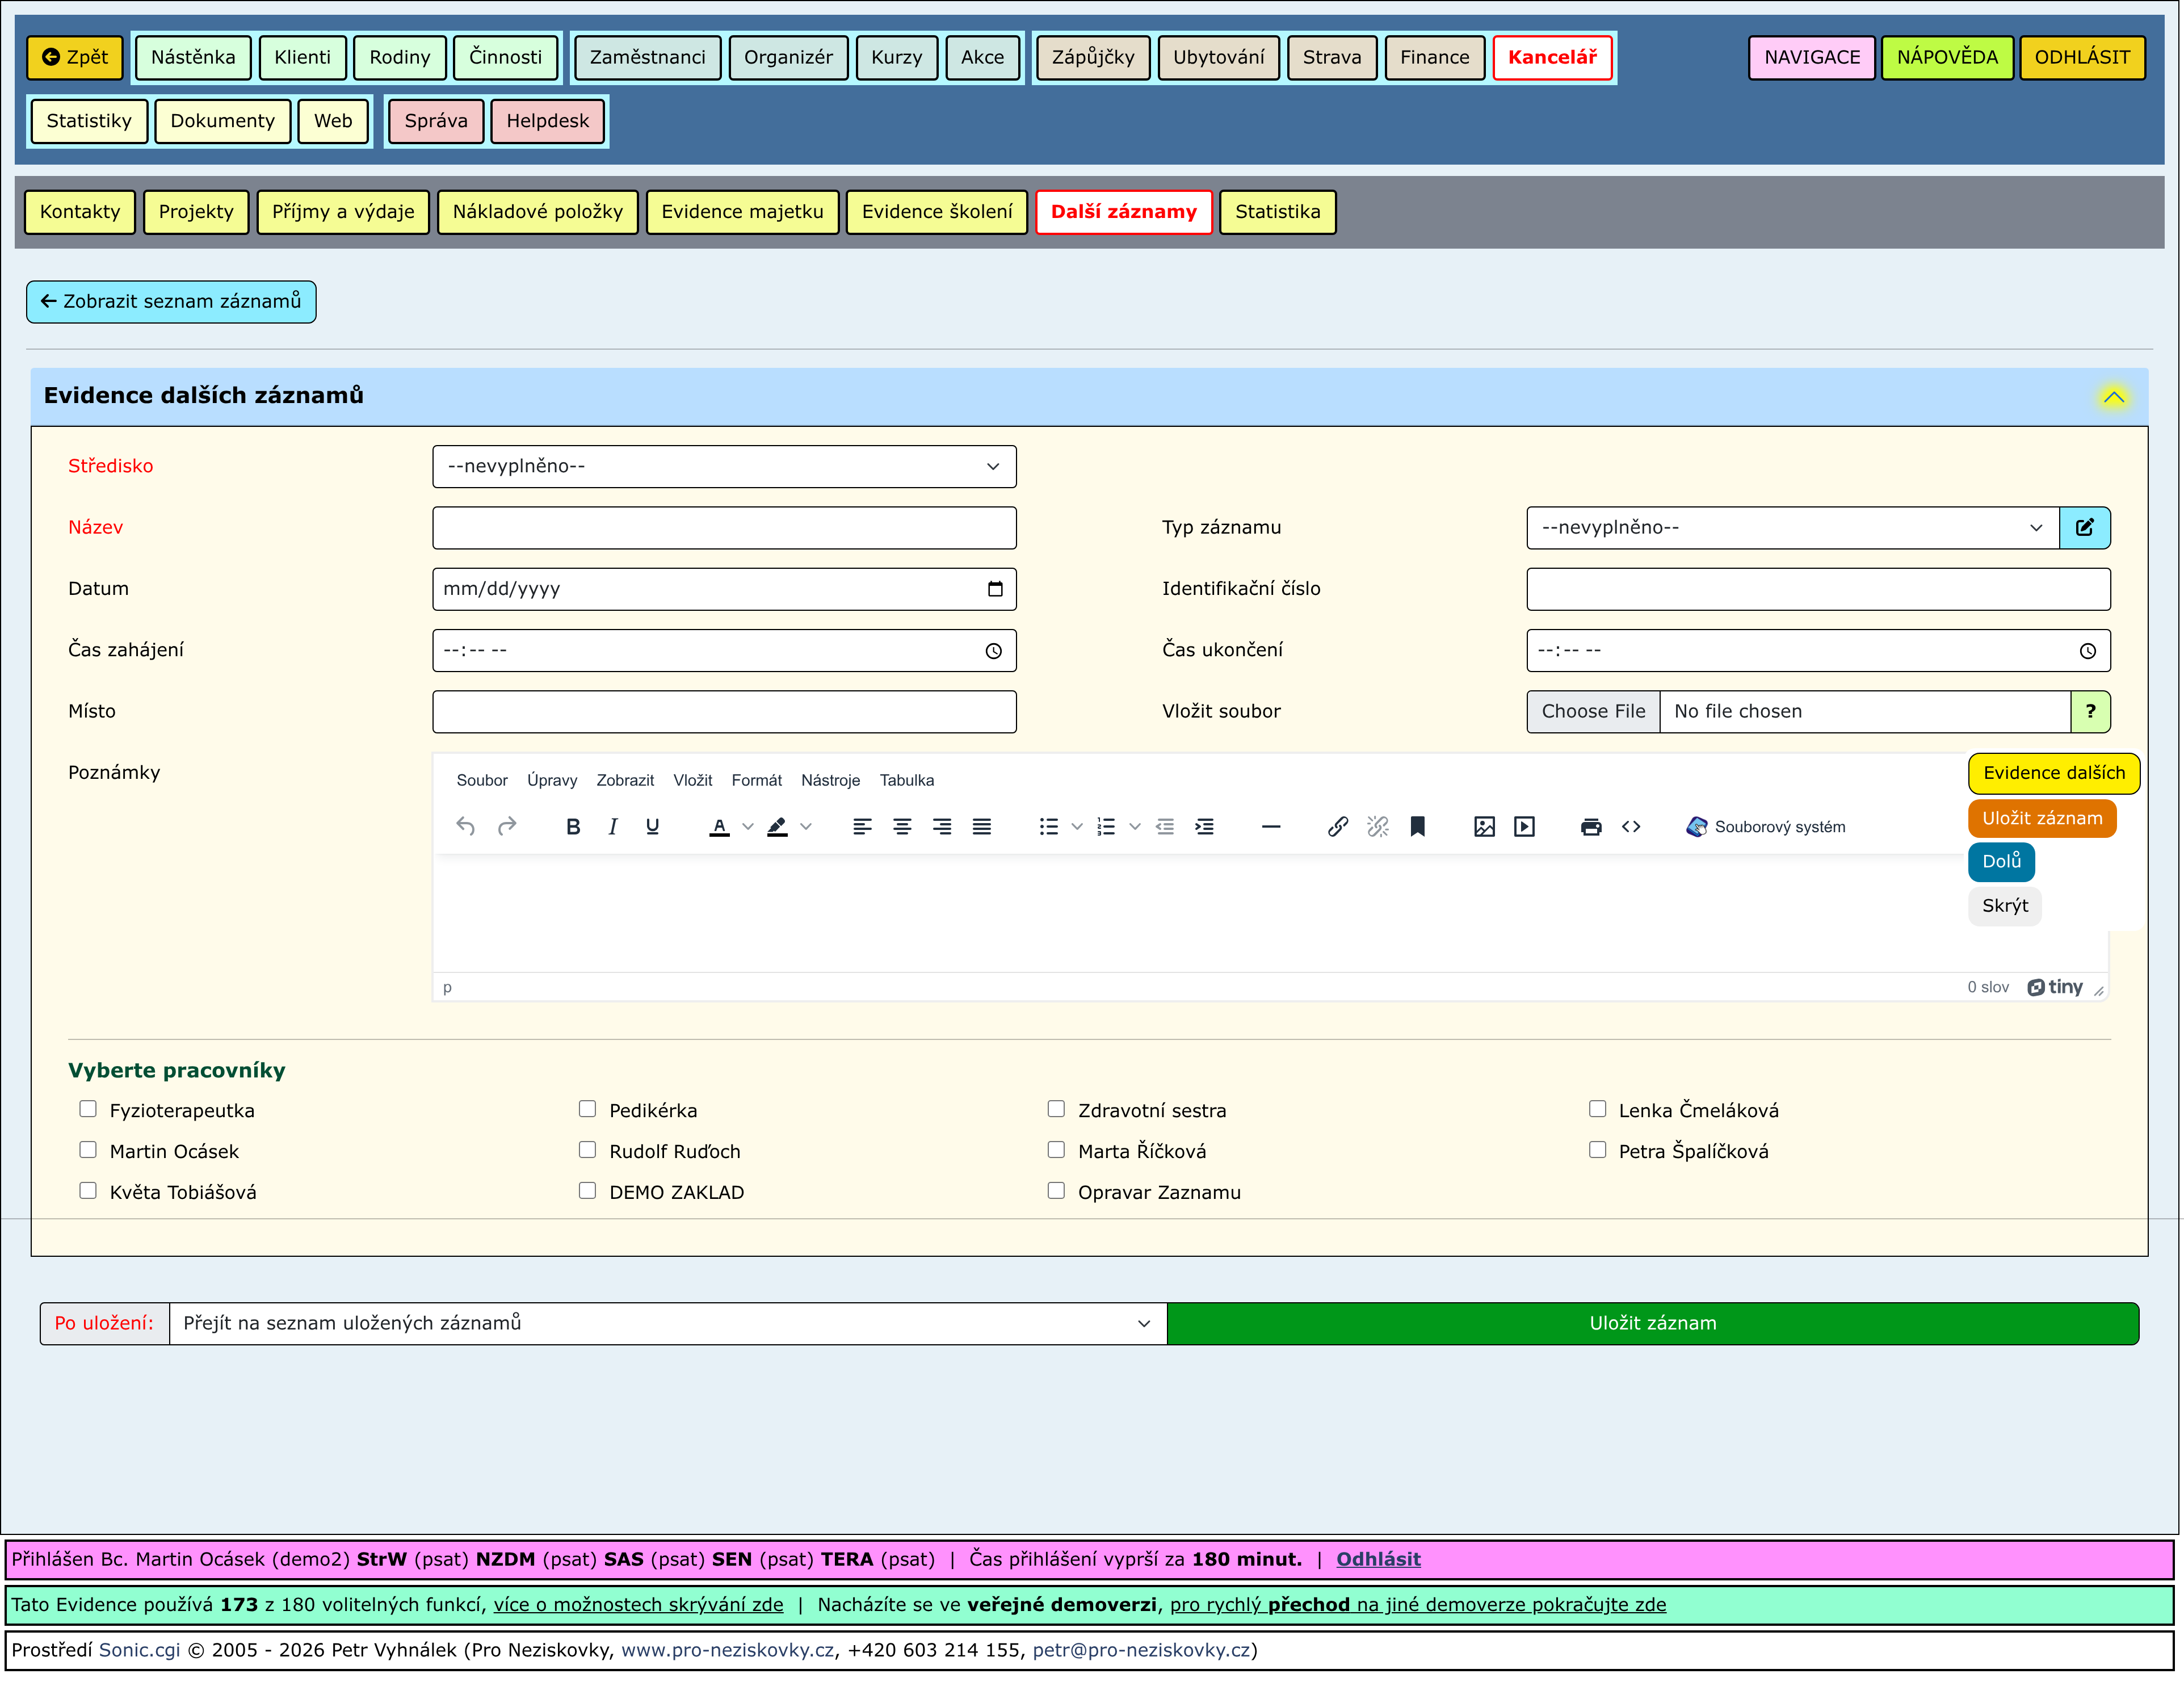Switch to Evidence majetku tab
Image resolution: width=2184 pixels, height=1703 pixels.
pyautogui.click(x=742, y=212)
